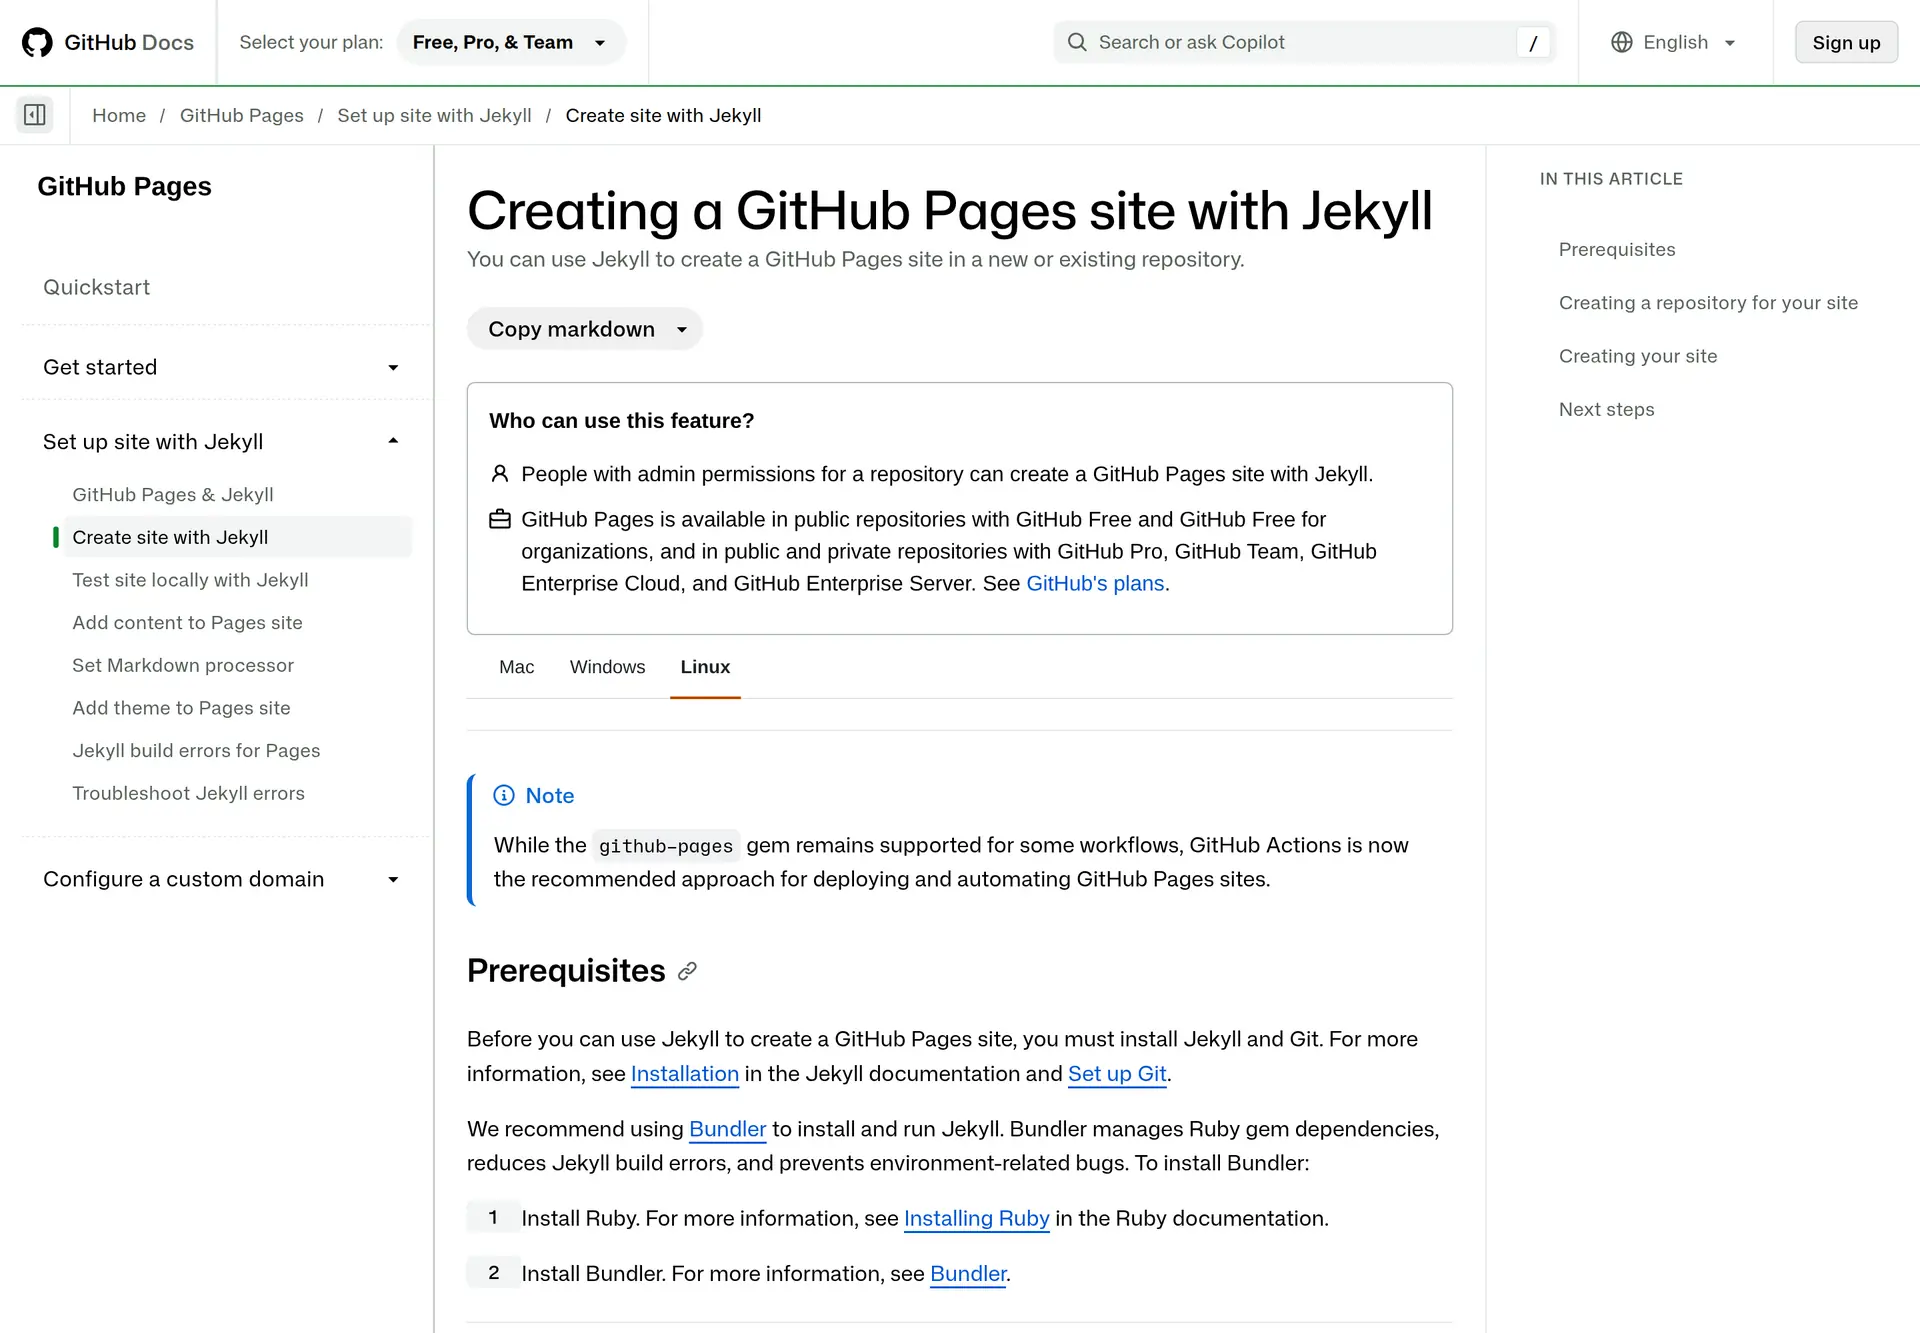Jump to Prerequisites in article outline

1617,249
